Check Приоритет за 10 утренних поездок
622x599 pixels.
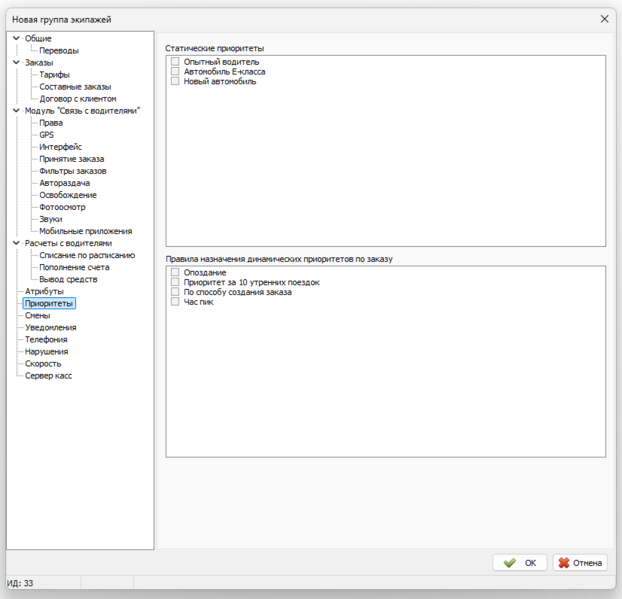click(175, 283)
